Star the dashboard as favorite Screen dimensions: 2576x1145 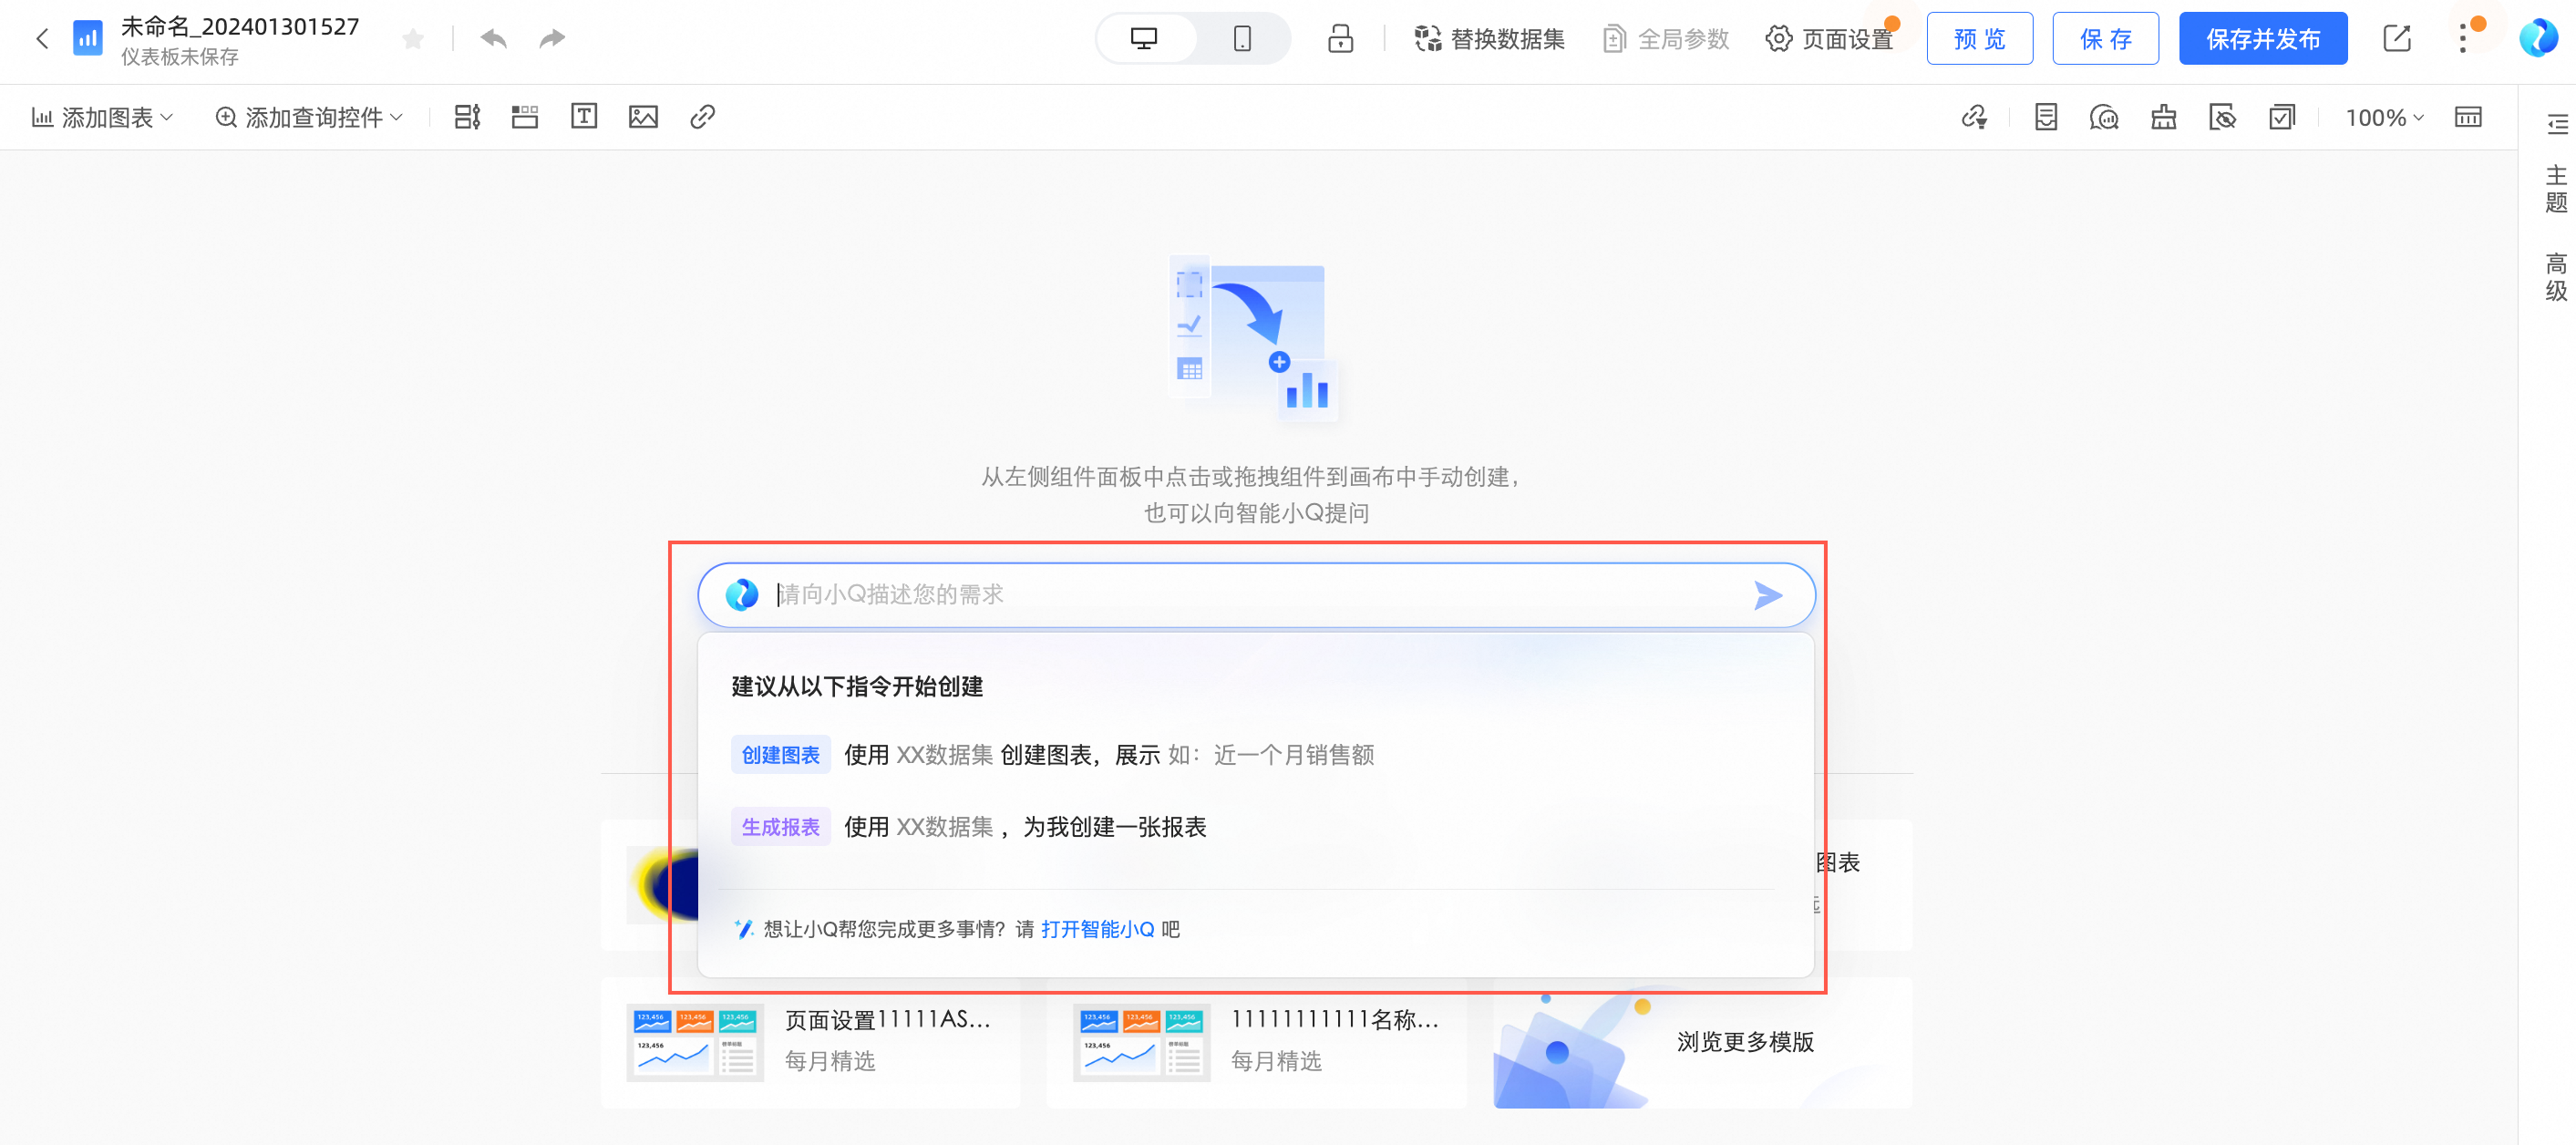412,39
